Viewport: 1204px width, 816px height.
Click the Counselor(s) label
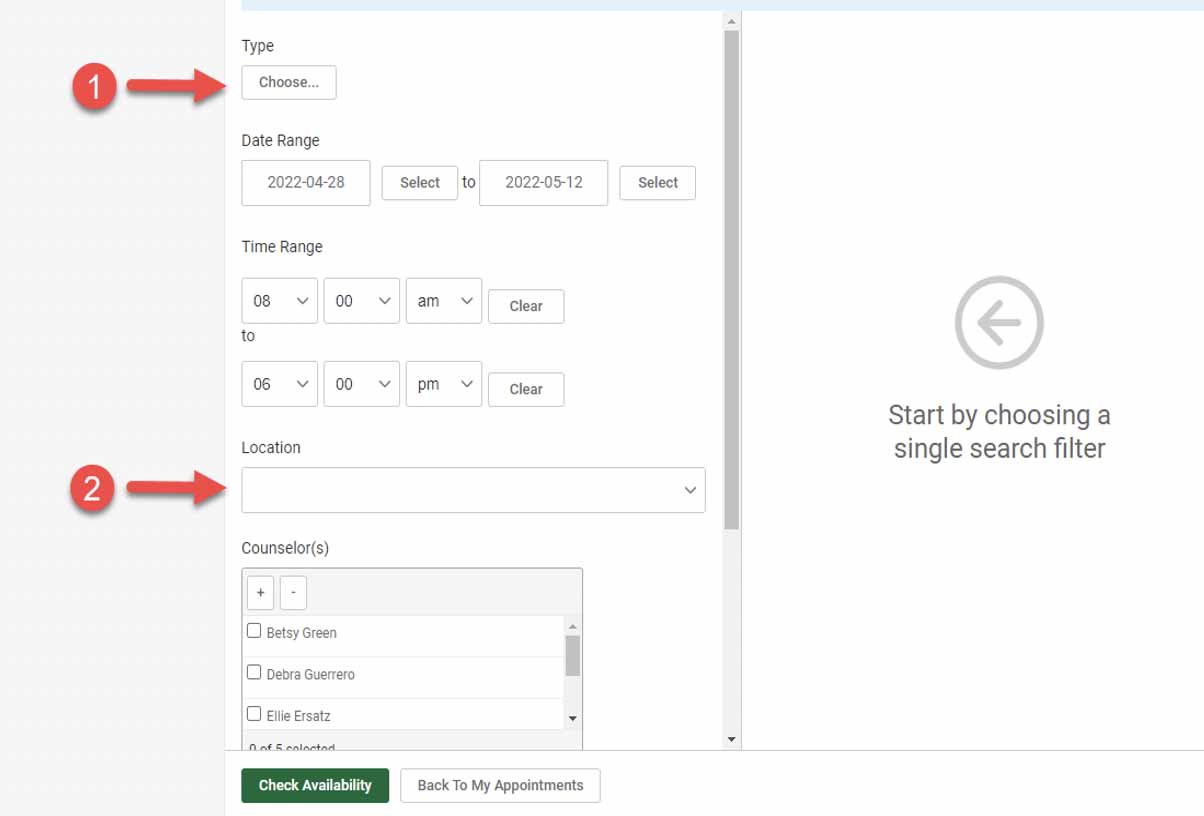tap(285, 548)
